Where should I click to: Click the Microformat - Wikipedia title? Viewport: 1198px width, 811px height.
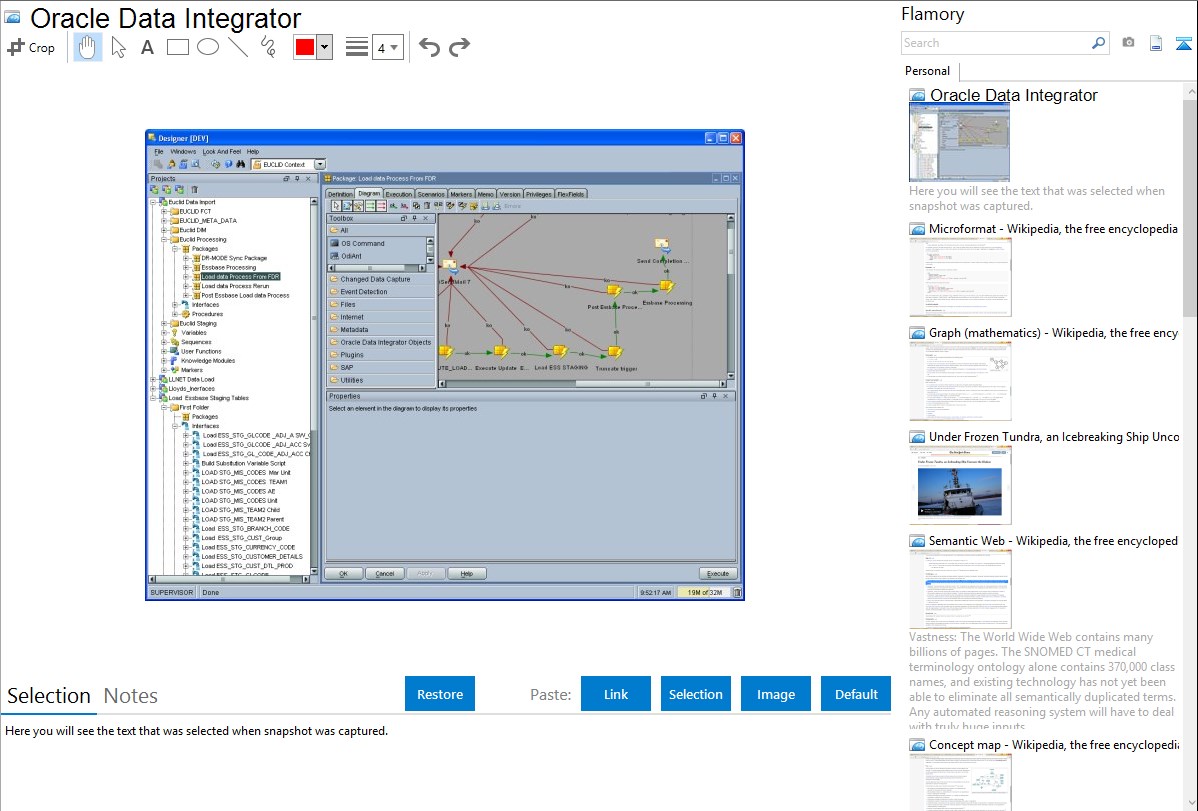[1053, 229]
